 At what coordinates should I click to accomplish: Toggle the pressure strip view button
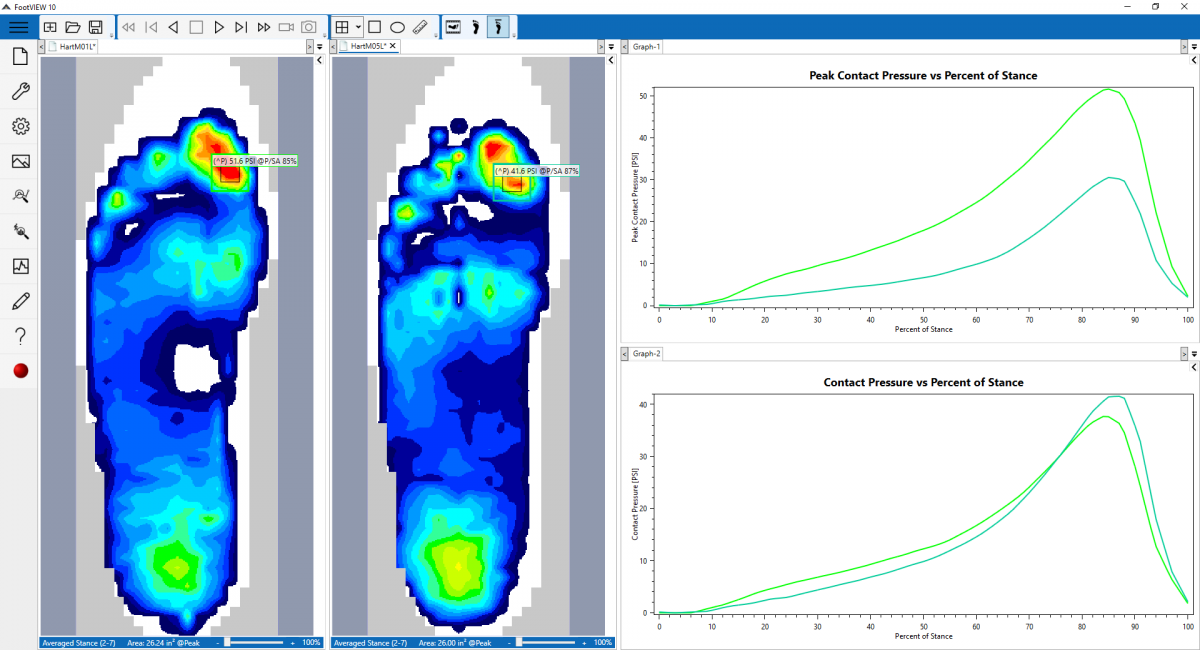click(x=453, y=27)
